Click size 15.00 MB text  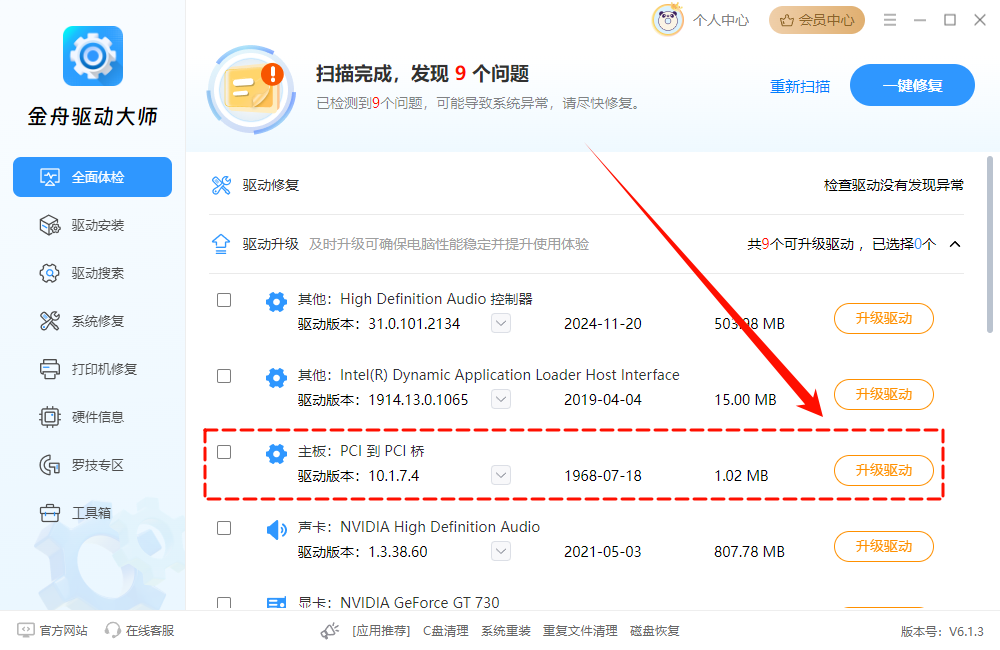click(x=745, y=400)
